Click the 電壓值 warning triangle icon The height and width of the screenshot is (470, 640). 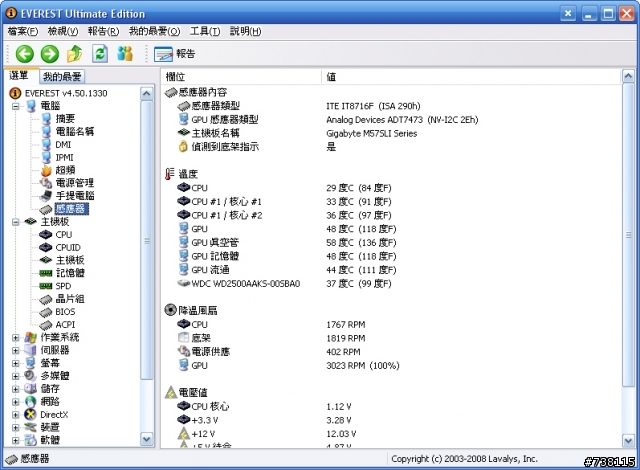pos(170,392)
